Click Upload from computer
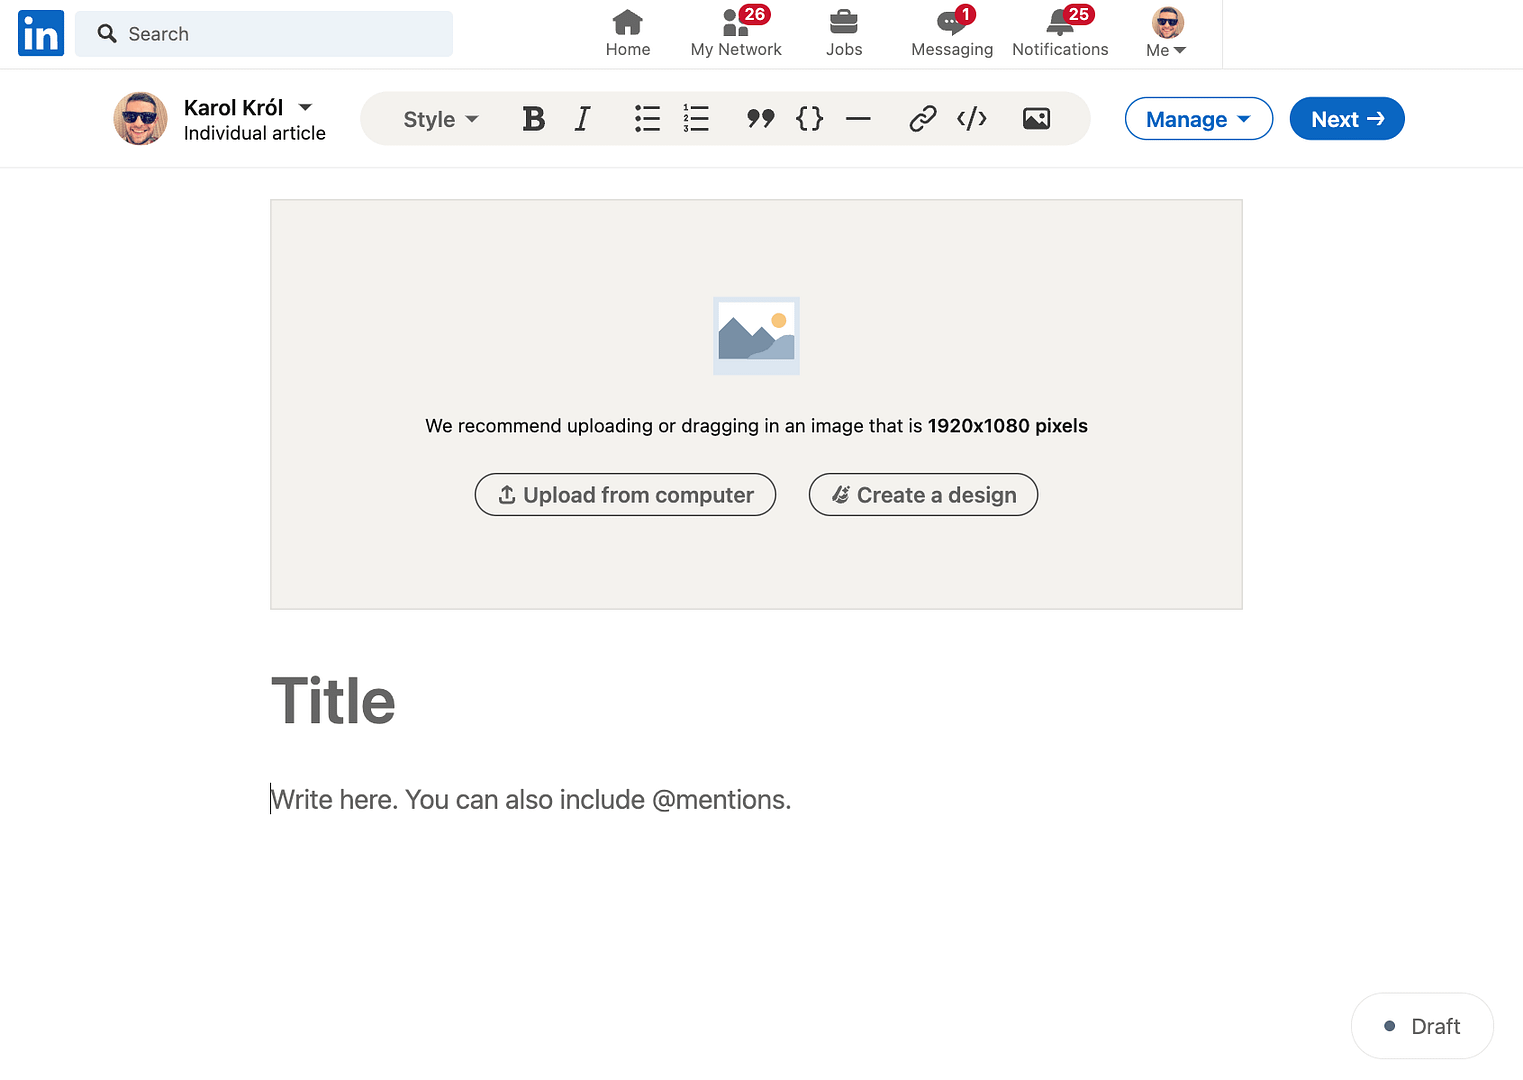The height and width of the screenshot is (1080, 1523). coord(625,494)
